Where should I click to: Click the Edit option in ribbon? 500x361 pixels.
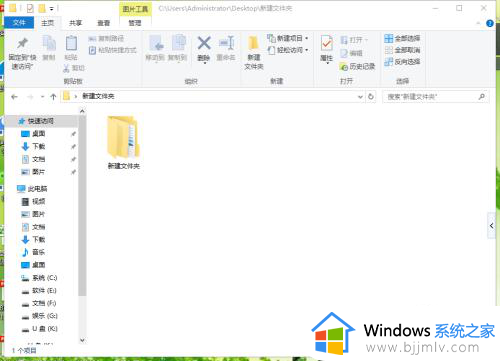[351, 53]
